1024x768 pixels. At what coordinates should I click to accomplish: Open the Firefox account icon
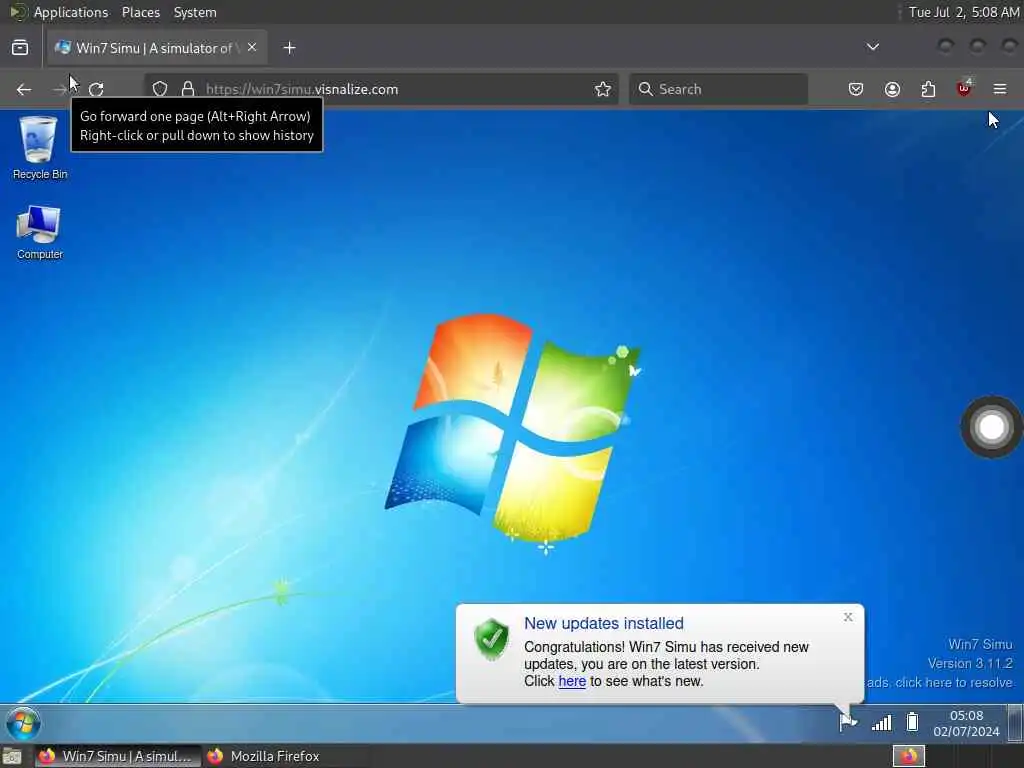[892, 89]
